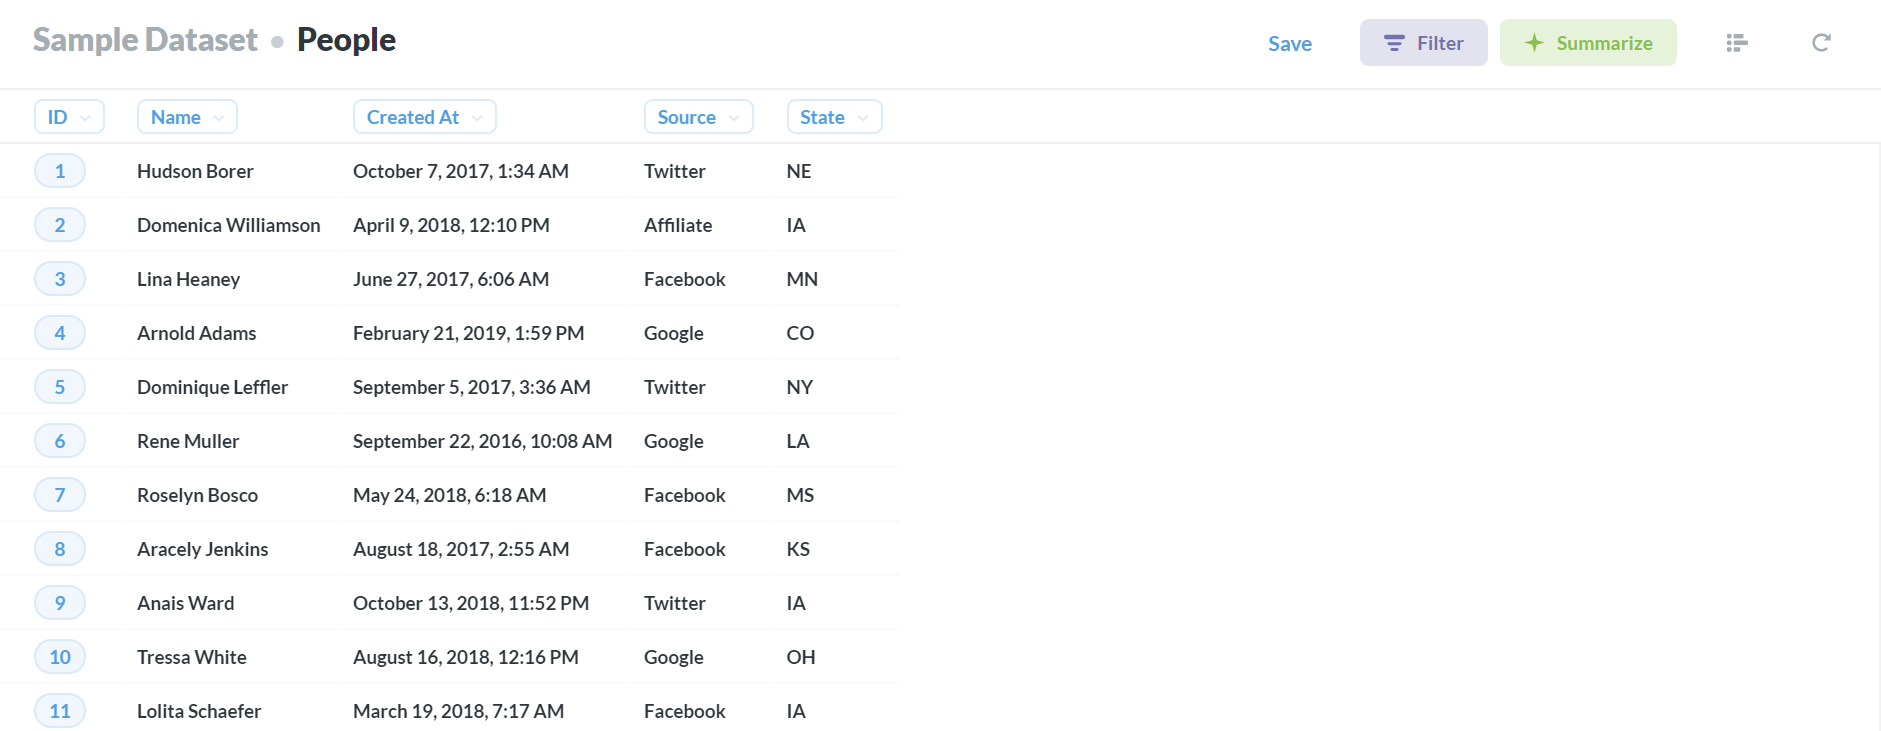Click ID badge 11 for Lolita Schaefer

(x=60, y=711)
